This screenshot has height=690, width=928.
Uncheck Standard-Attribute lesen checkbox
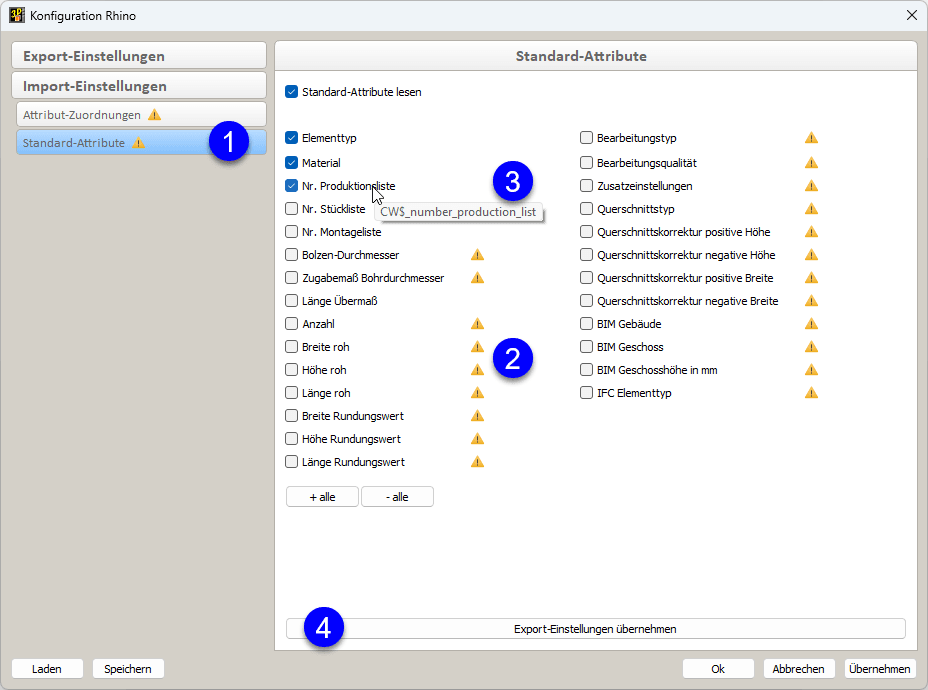pos(291,92)
